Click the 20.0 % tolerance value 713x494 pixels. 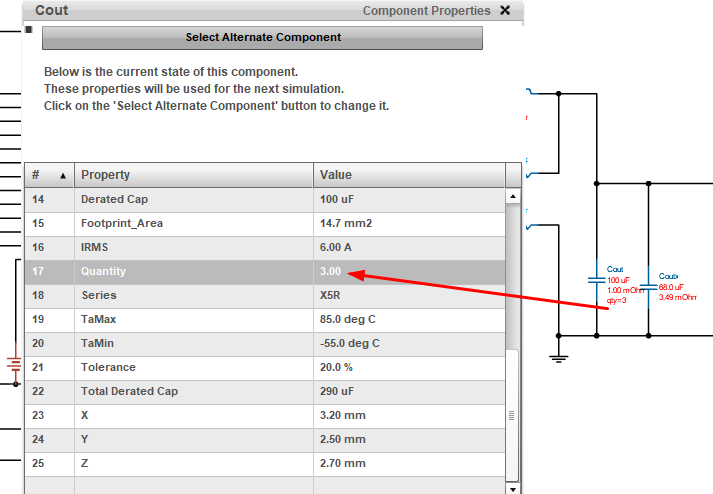[336, 368]
